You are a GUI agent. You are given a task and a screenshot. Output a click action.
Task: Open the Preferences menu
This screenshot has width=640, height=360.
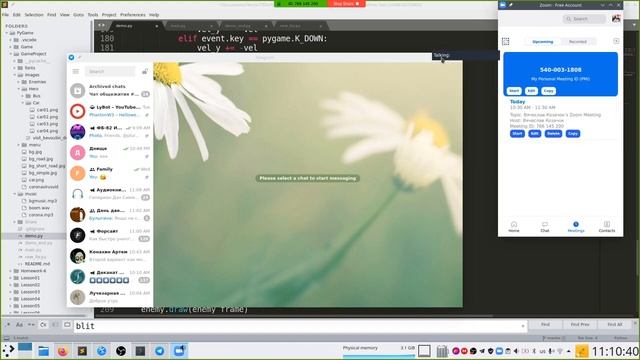[133, 15]
